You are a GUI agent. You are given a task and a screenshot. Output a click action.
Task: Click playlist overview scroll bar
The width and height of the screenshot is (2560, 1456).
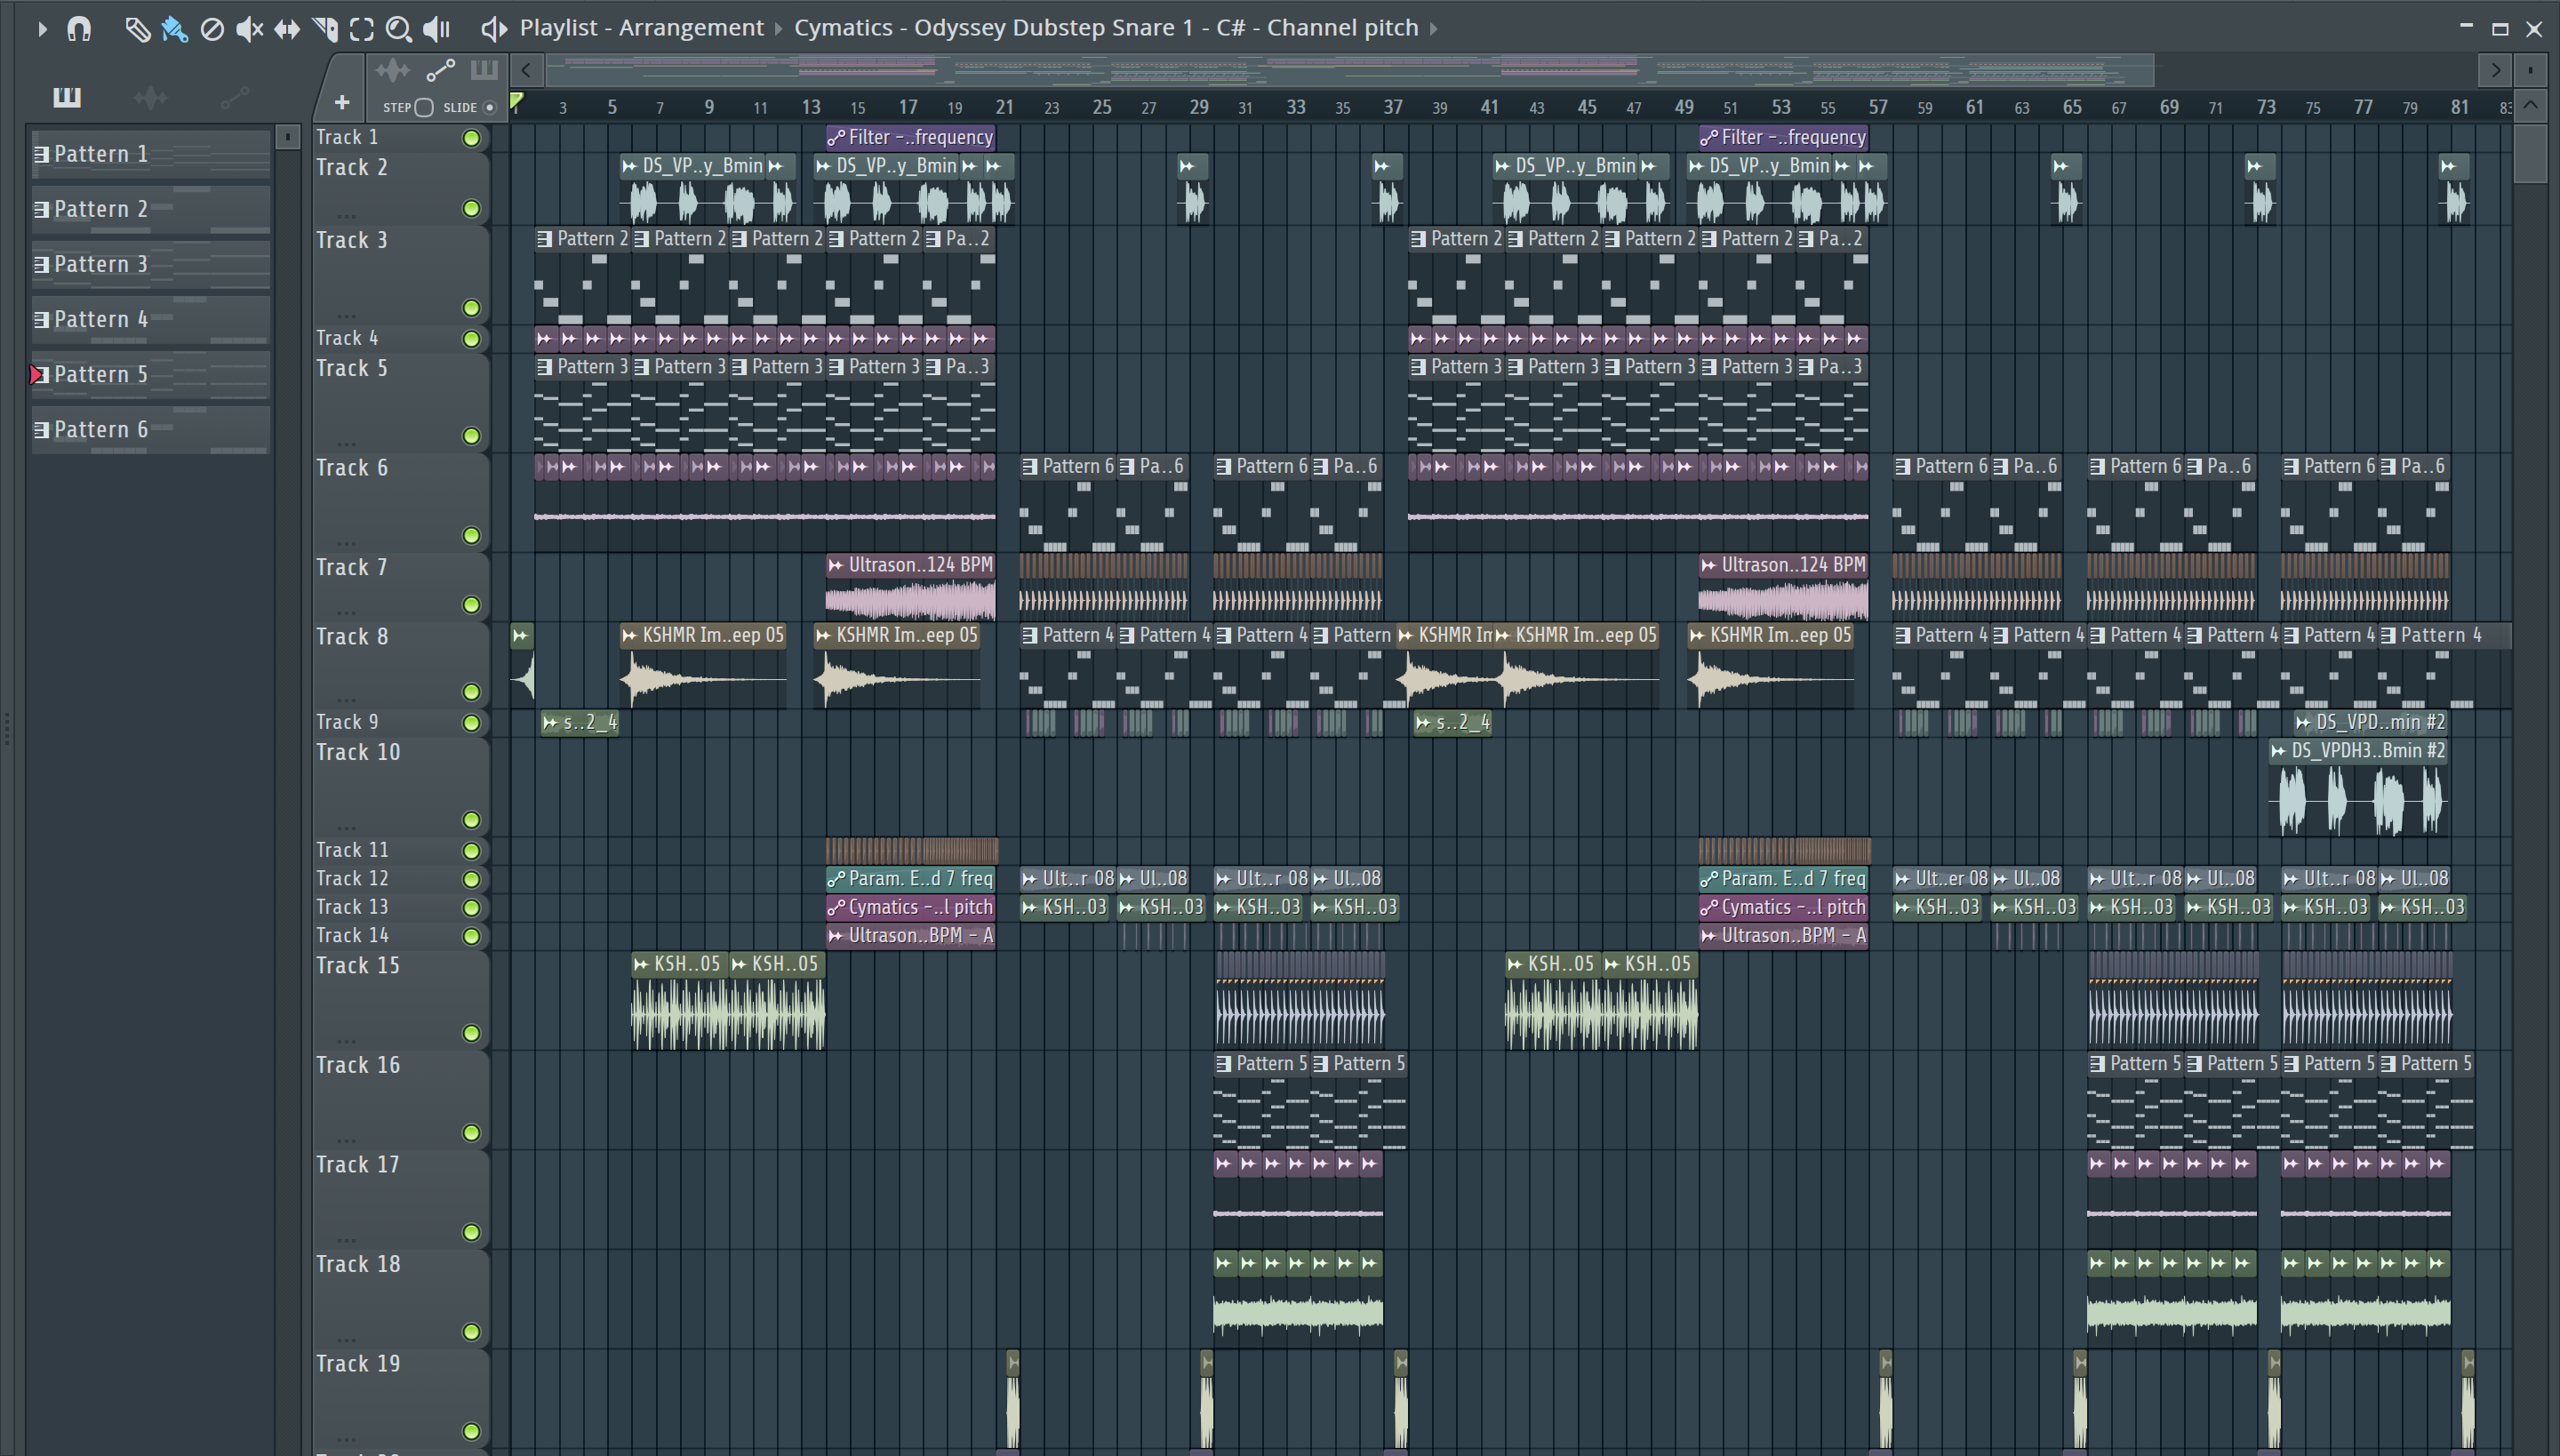tap(1350, 70)
